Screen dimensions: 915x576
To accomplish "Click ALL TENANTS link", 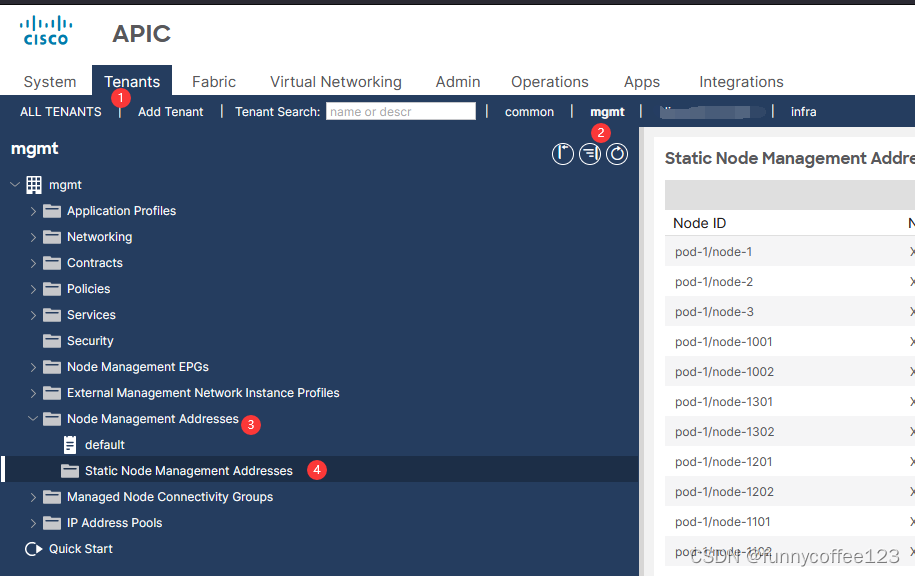I will tap(61, 111).
